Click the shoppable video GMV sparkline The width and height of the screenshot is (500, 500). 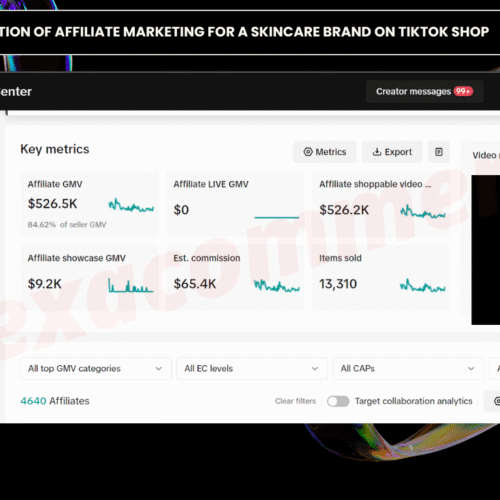pos(423,211)
